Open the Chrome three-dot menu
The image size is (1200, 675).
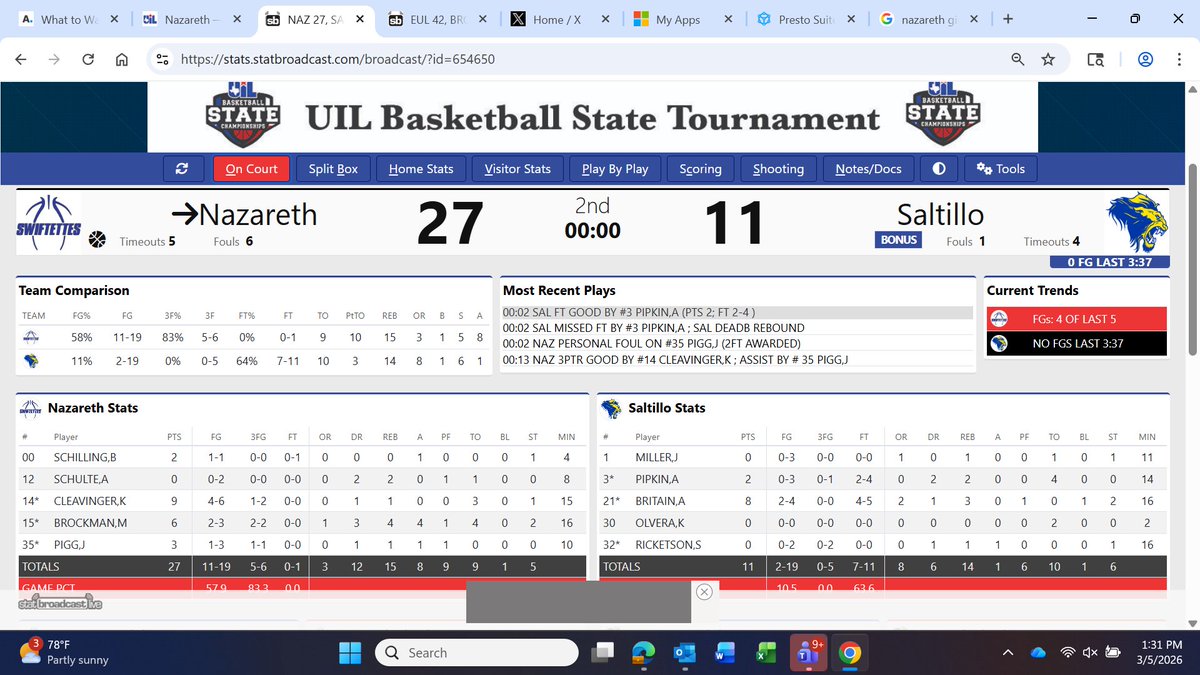pos(1178,60)
